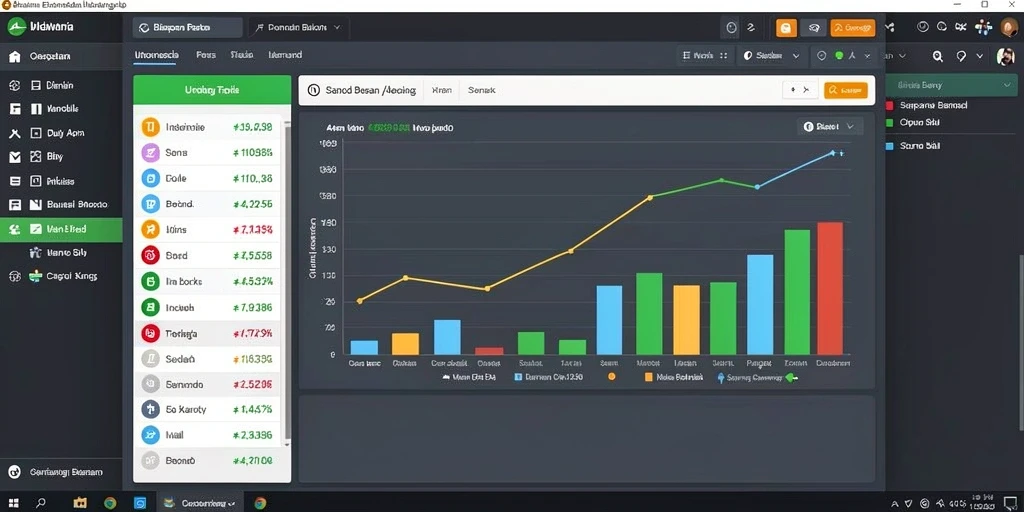Click the eye icon button in the top toolbar

click(x=814, y=28)
